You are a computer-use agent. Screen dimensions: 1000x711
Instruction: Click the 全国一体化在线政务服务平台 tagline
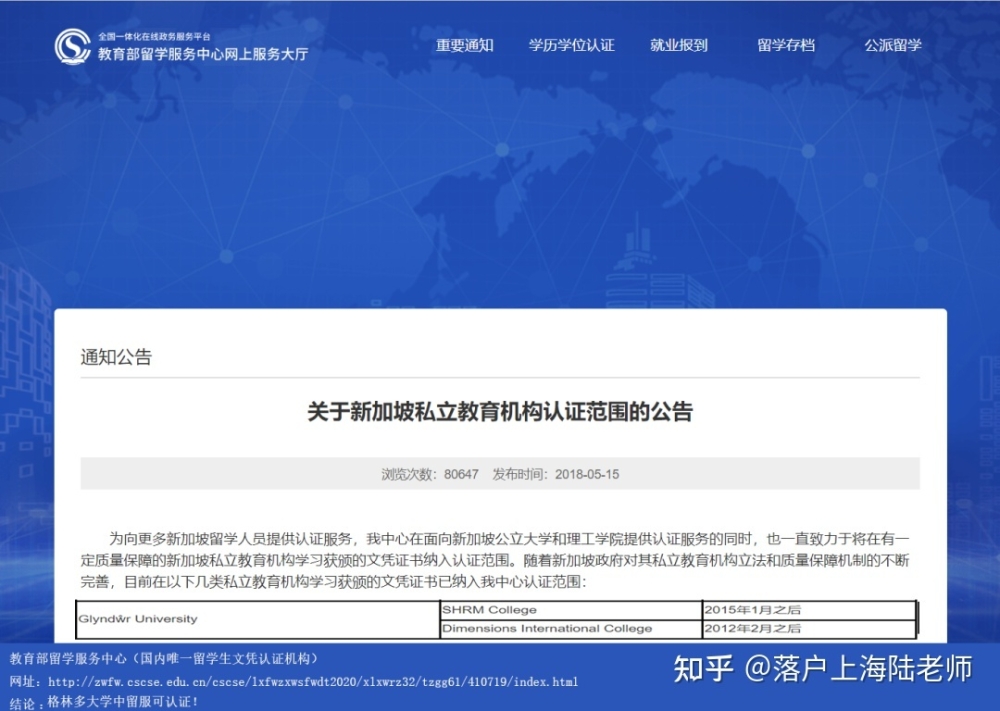tap(154, 36)
